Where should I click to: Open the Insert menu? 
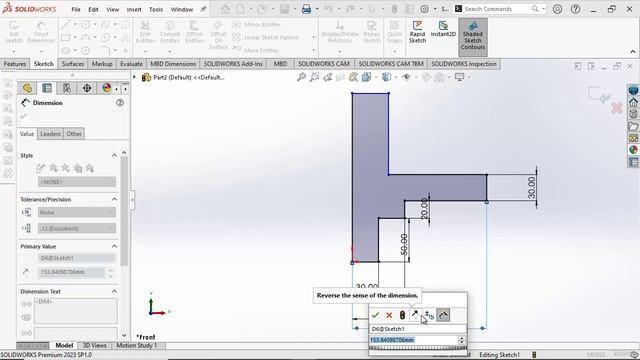pos(134,9)
